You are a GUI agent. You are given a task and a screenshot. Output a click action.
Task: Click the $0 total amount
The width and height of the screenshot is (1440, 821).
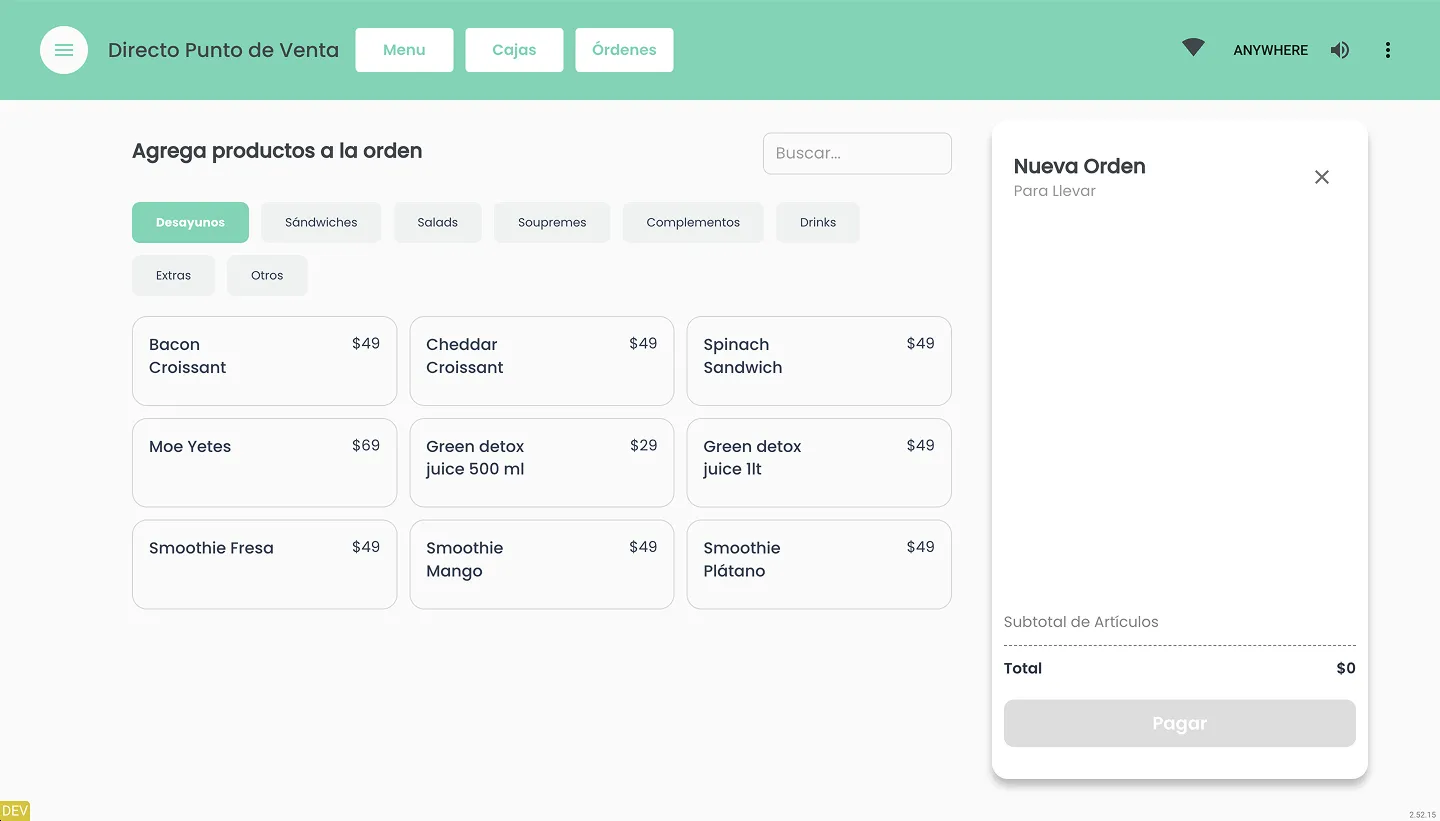(1346, 668)
